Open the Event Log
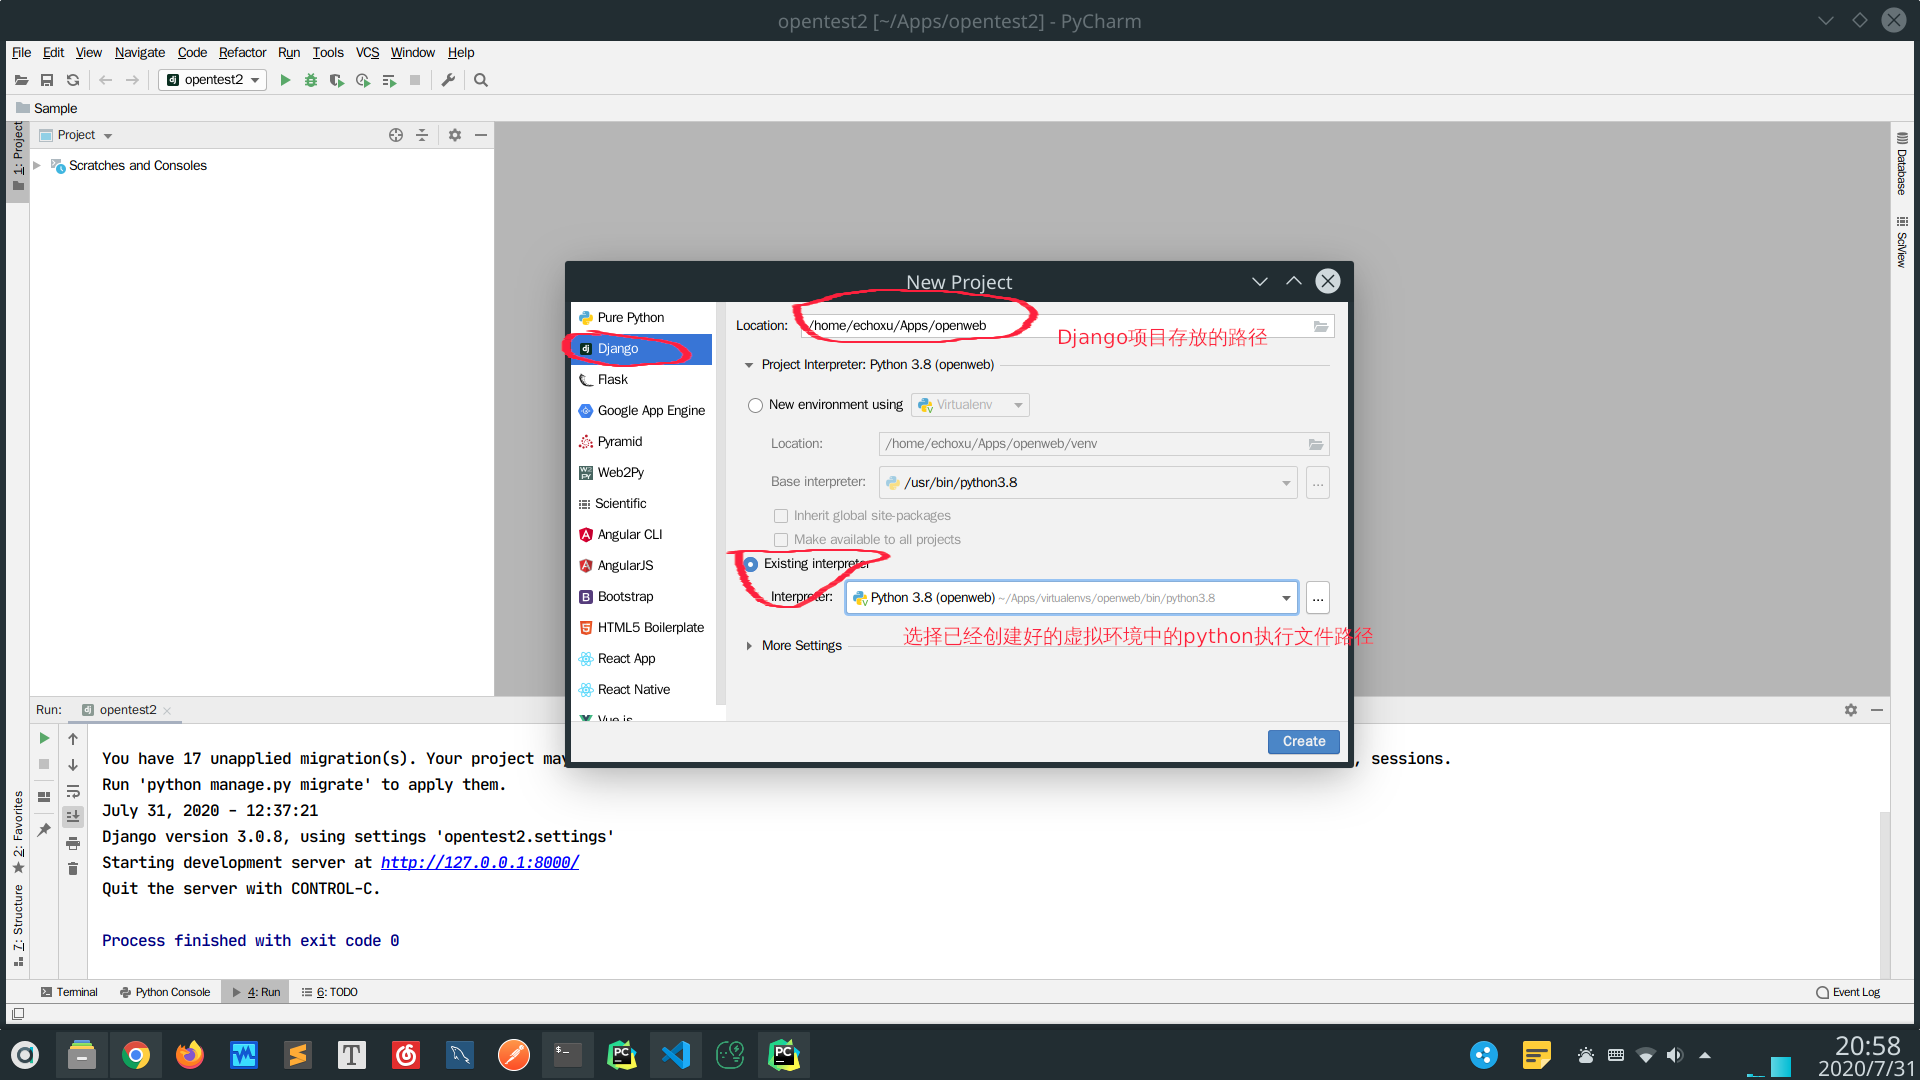The width and height of the screenshot is (1920, 1080). 1848,992
